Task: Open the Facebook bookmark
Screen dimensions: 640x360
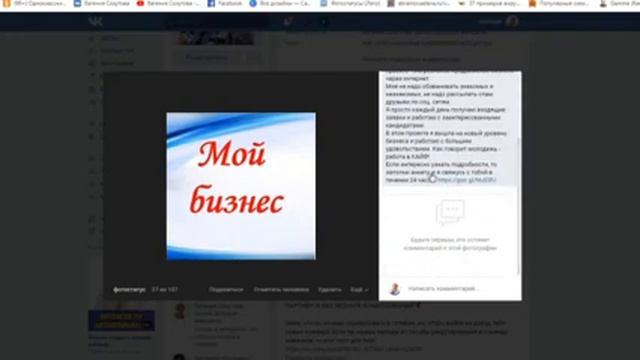Action: pyautogui.click(x=225, y=3)
